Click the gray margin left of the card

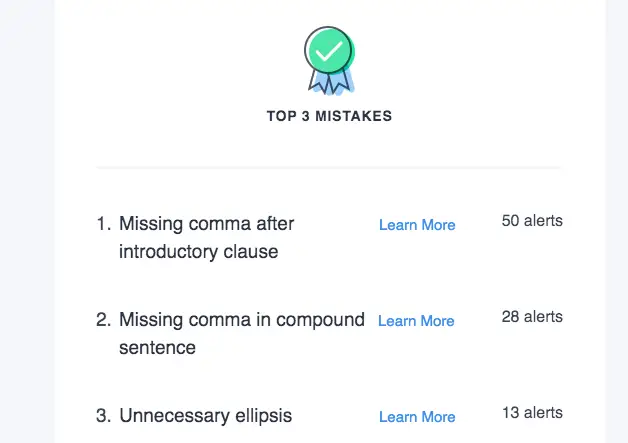[x=27, y=222]
